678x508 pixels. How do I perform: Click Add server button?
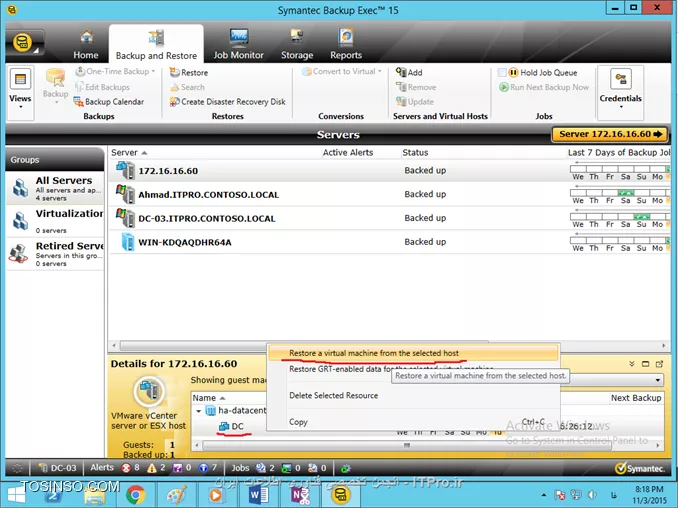(409, 73)
